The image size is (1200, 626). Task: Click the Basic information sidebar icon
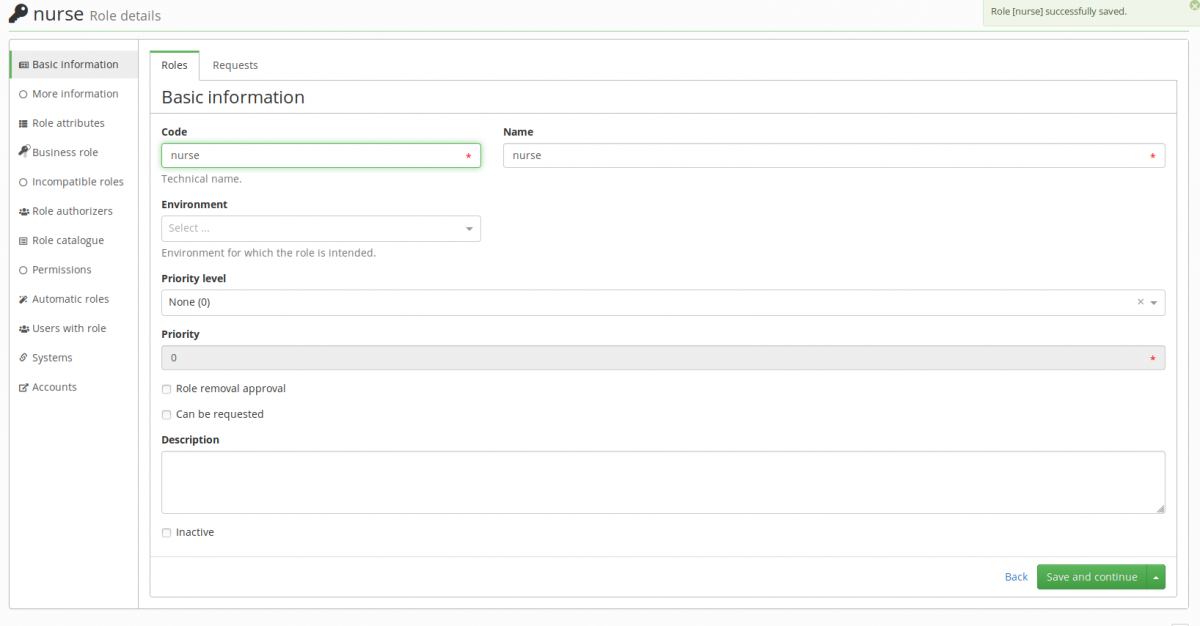coord(23,65)
